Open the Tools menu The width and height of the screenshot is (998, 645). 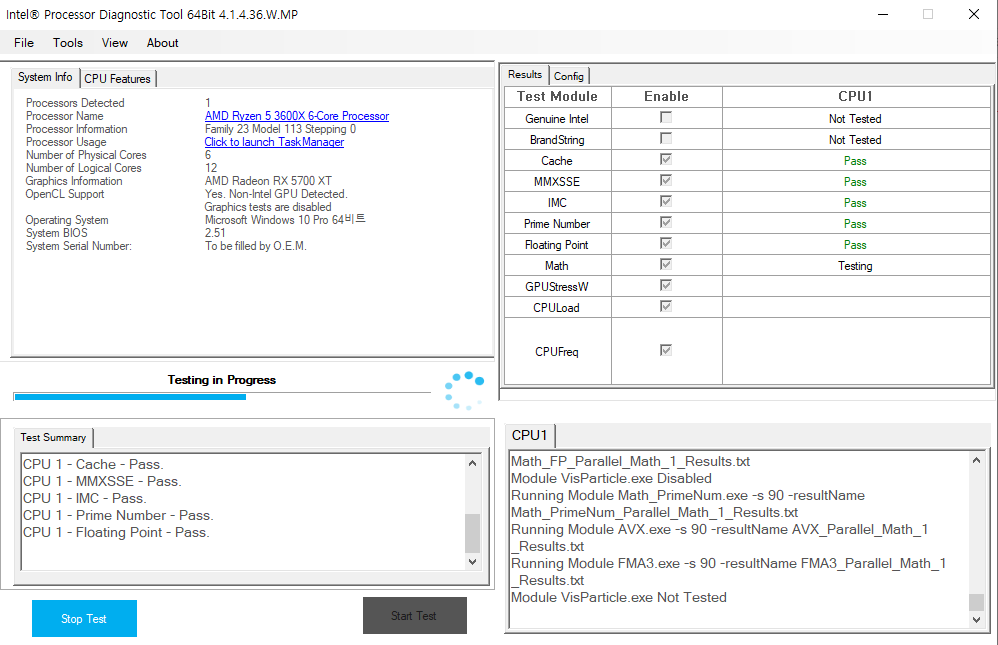pyautogui.click(x=67, y=43)
